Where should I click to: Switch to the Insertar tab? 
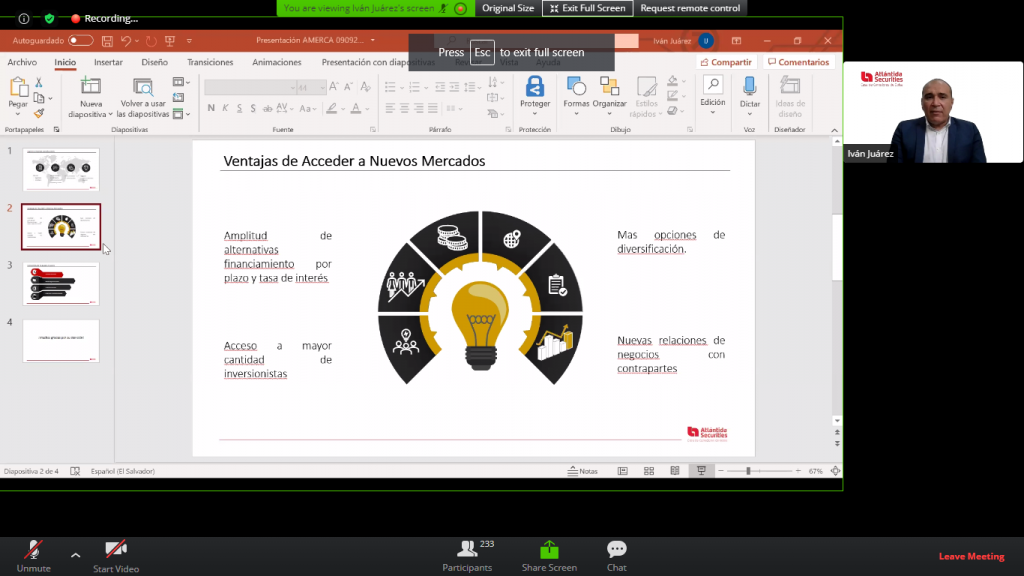pyautogui.click(x=108, y=62)
